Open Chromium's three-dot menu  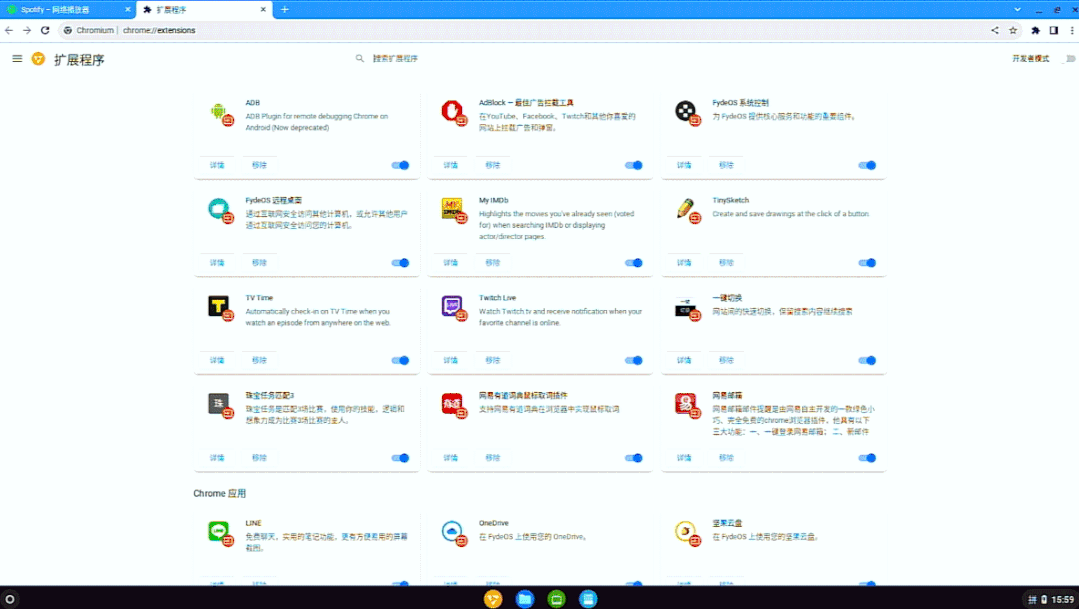[1071, 30]
